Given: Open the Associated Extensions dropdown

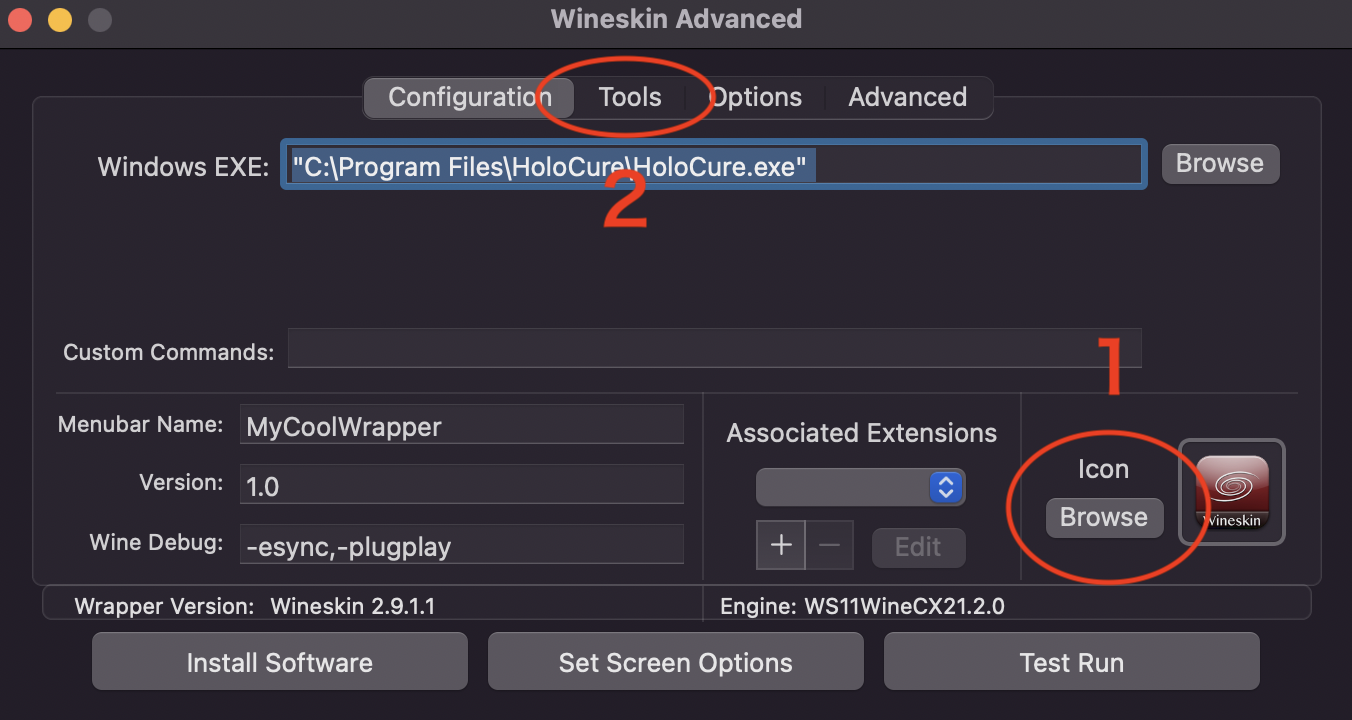Looking at the screenshot, I should [860, 487].
